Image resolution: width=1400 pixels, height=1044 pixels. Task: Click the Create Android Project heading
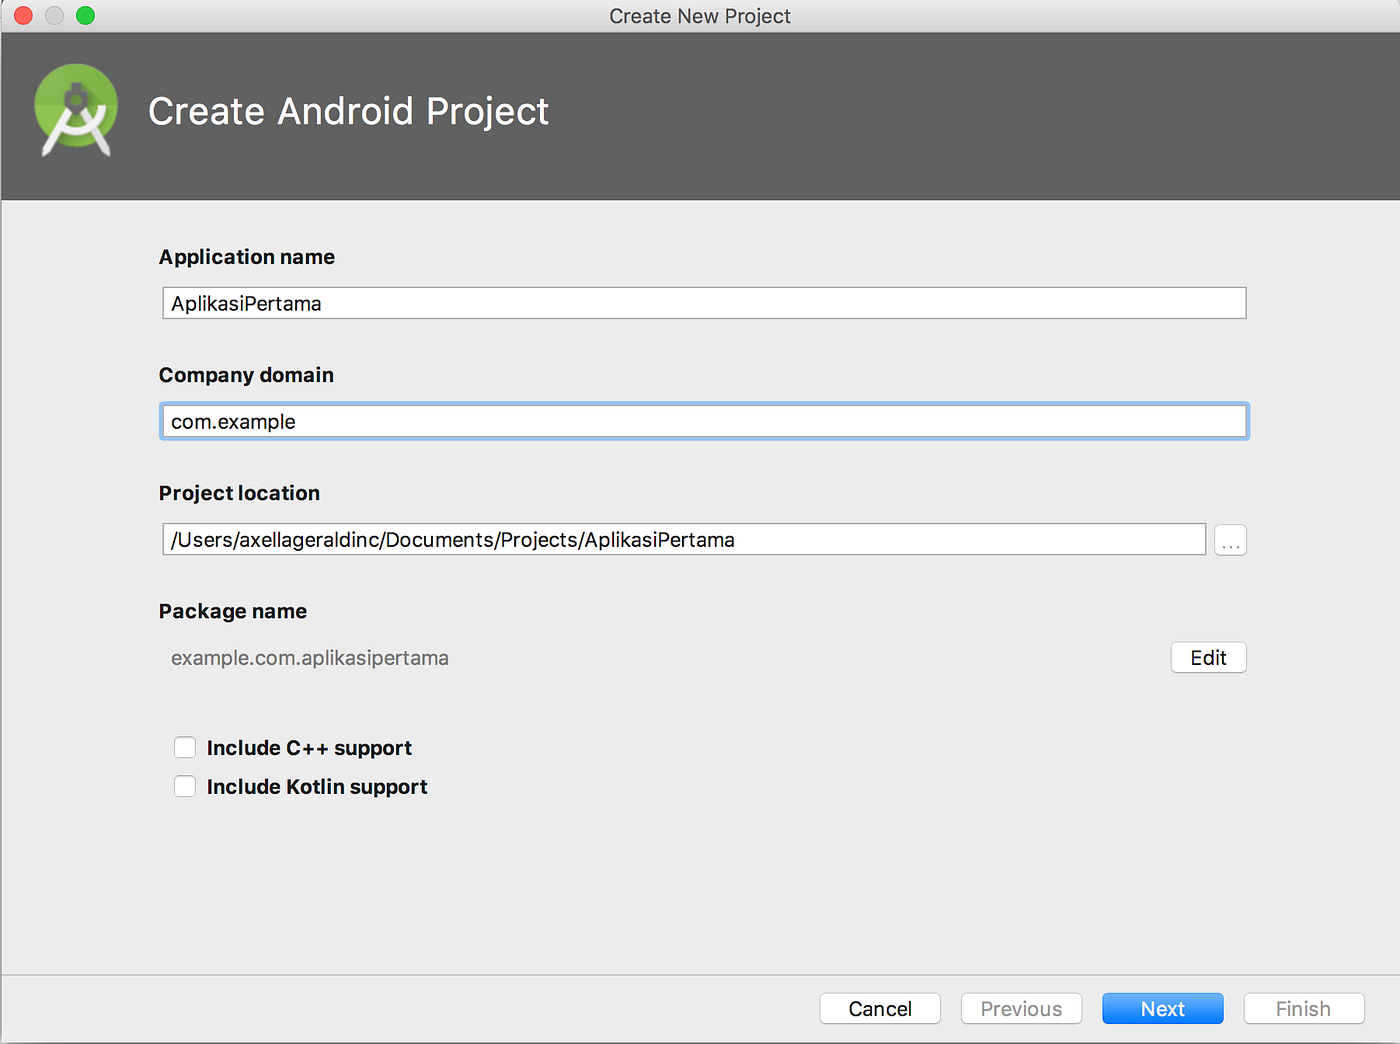point(348,111)
